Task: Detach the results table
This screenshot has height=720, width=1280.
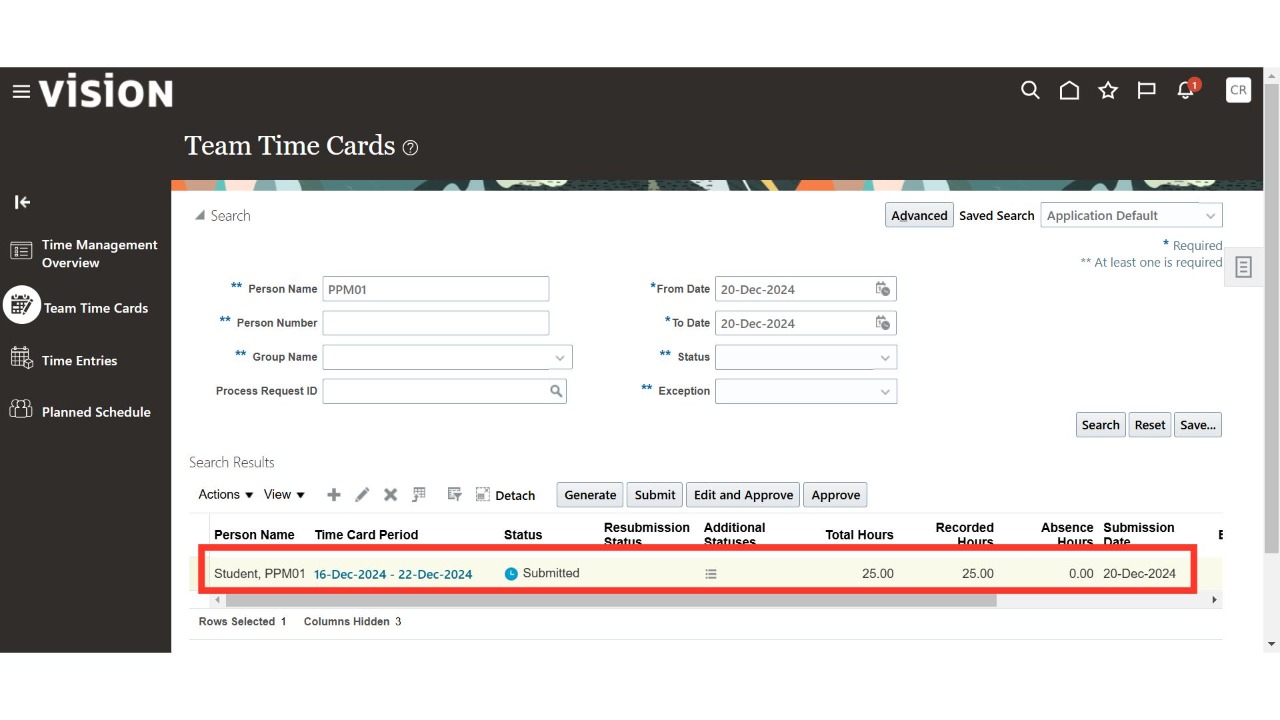Action: tap(505, 495)
